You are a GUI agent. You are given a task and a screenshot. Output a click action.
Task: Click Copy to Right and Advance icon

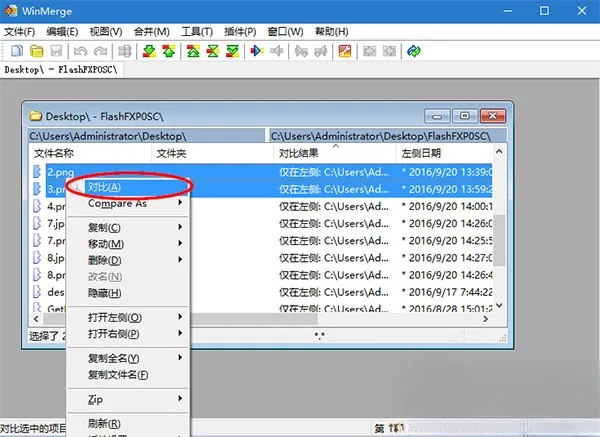click(301, 51)
